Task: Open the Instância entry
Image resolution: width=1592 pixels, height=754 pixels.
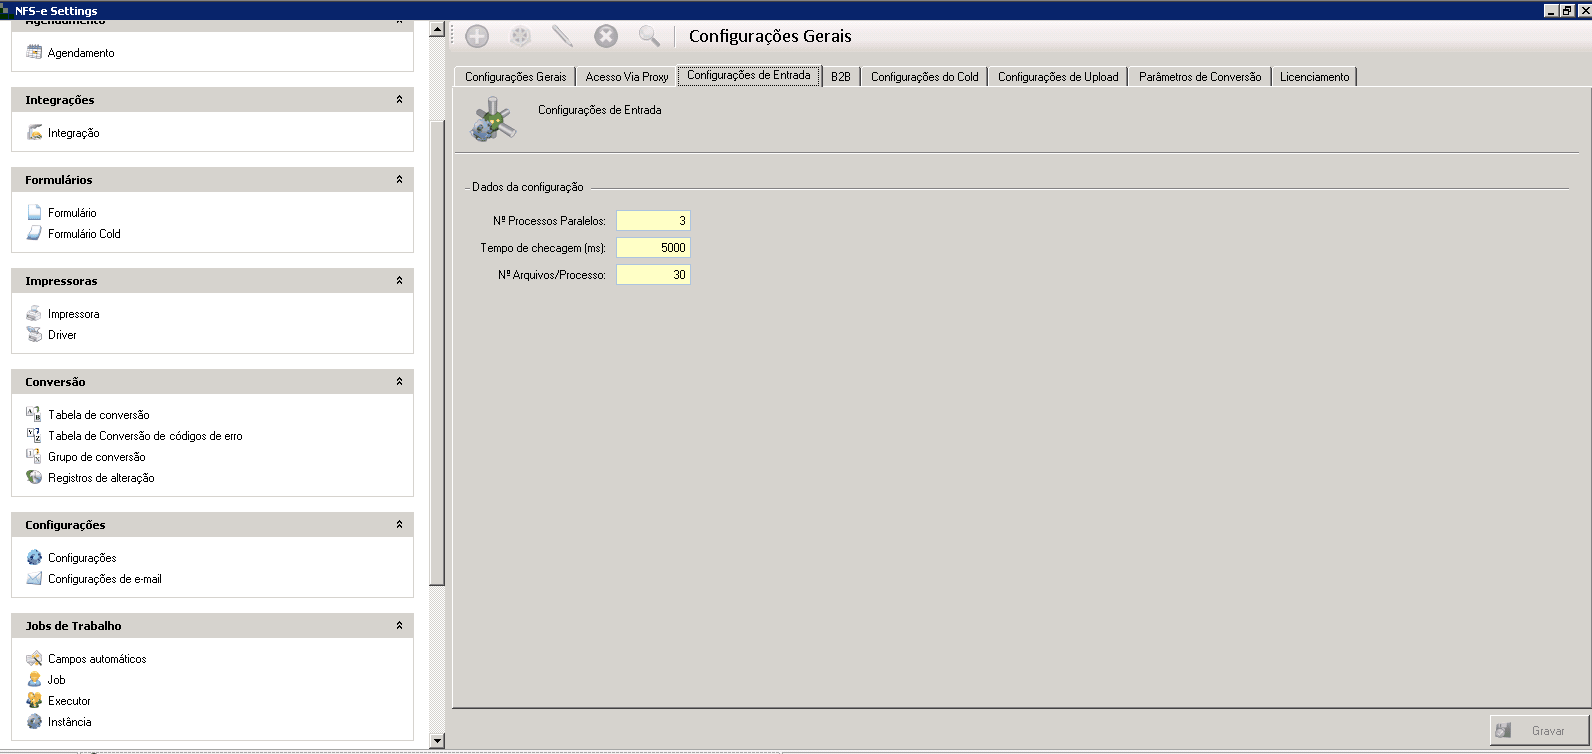Action: (x=70, y=722)
